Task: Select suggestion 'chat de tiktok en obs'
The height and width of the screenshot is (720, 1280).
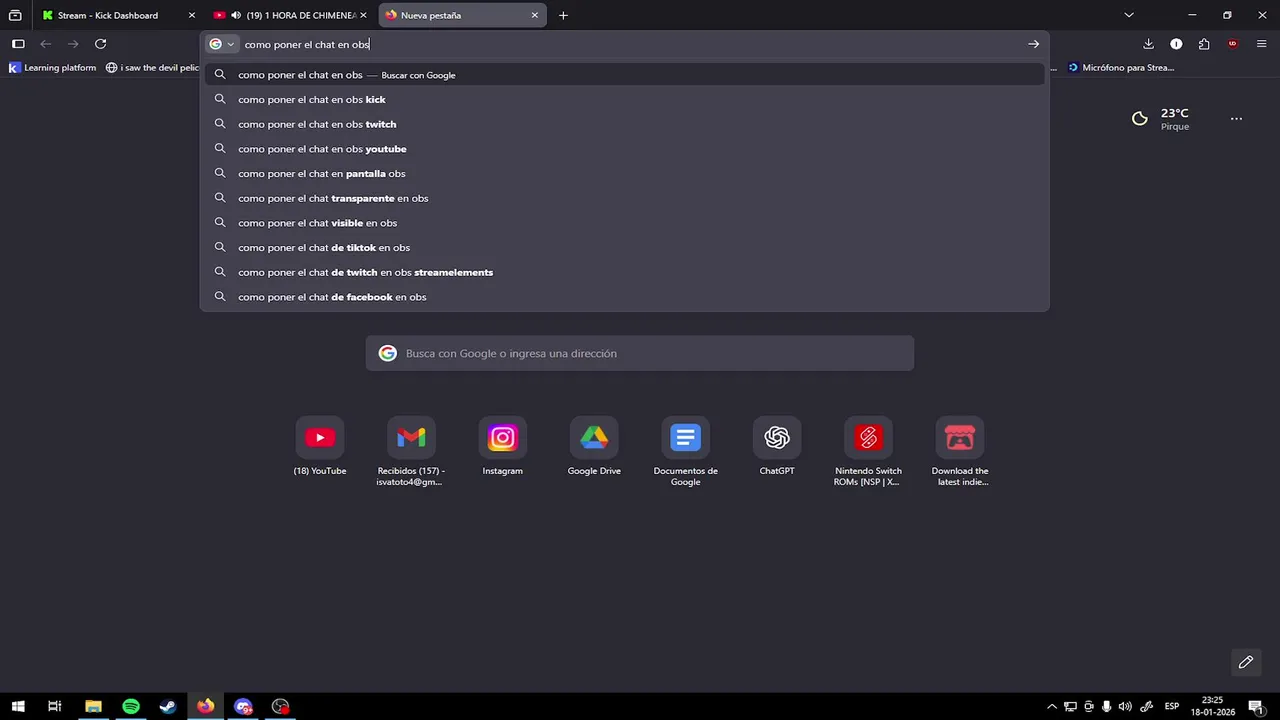Action: tap(625, 247)
